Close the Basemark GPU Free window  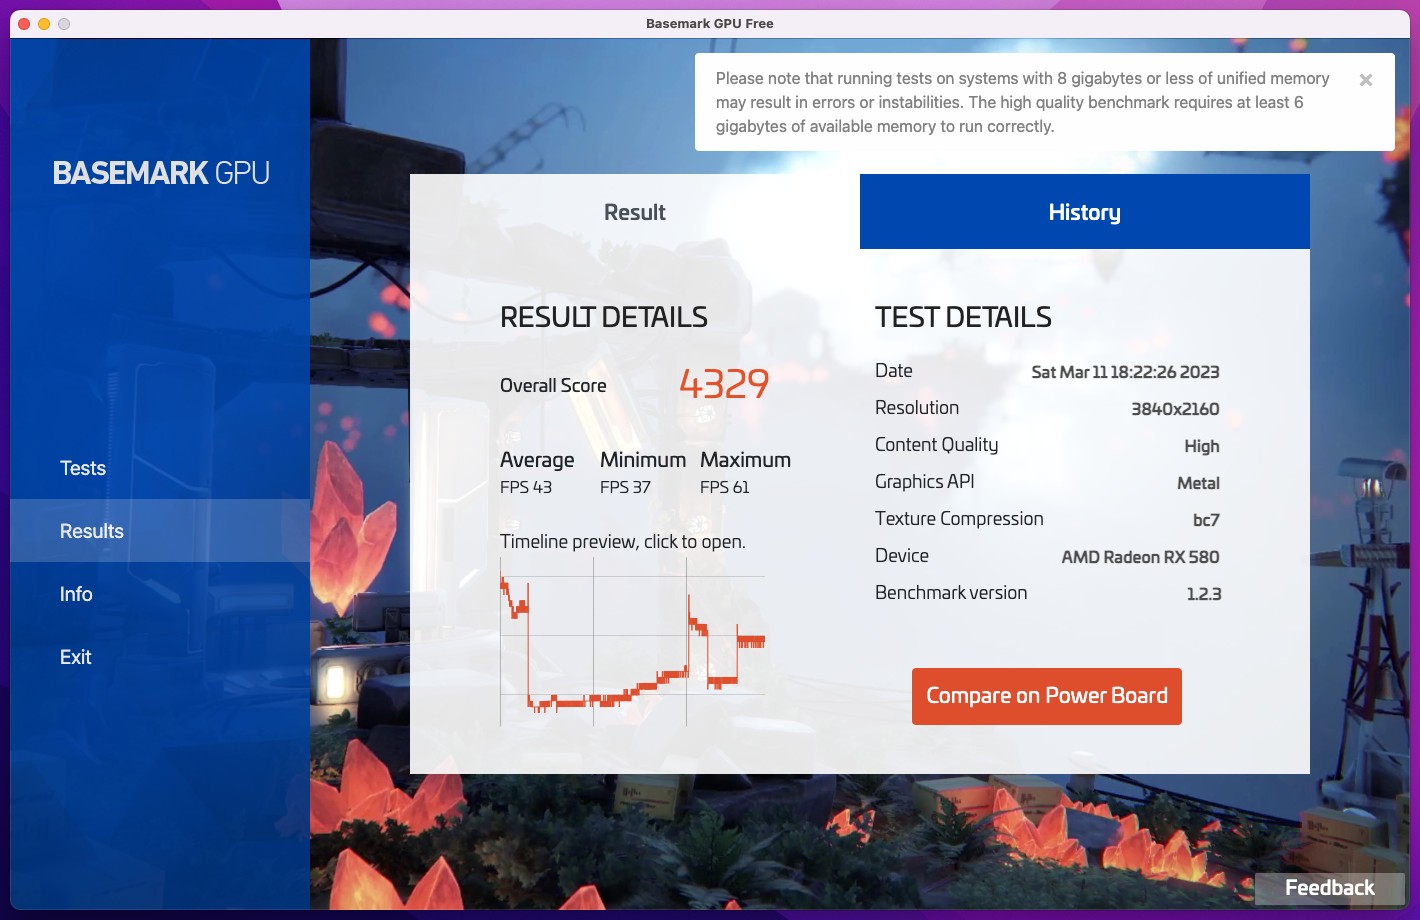(x=24, y=24)
